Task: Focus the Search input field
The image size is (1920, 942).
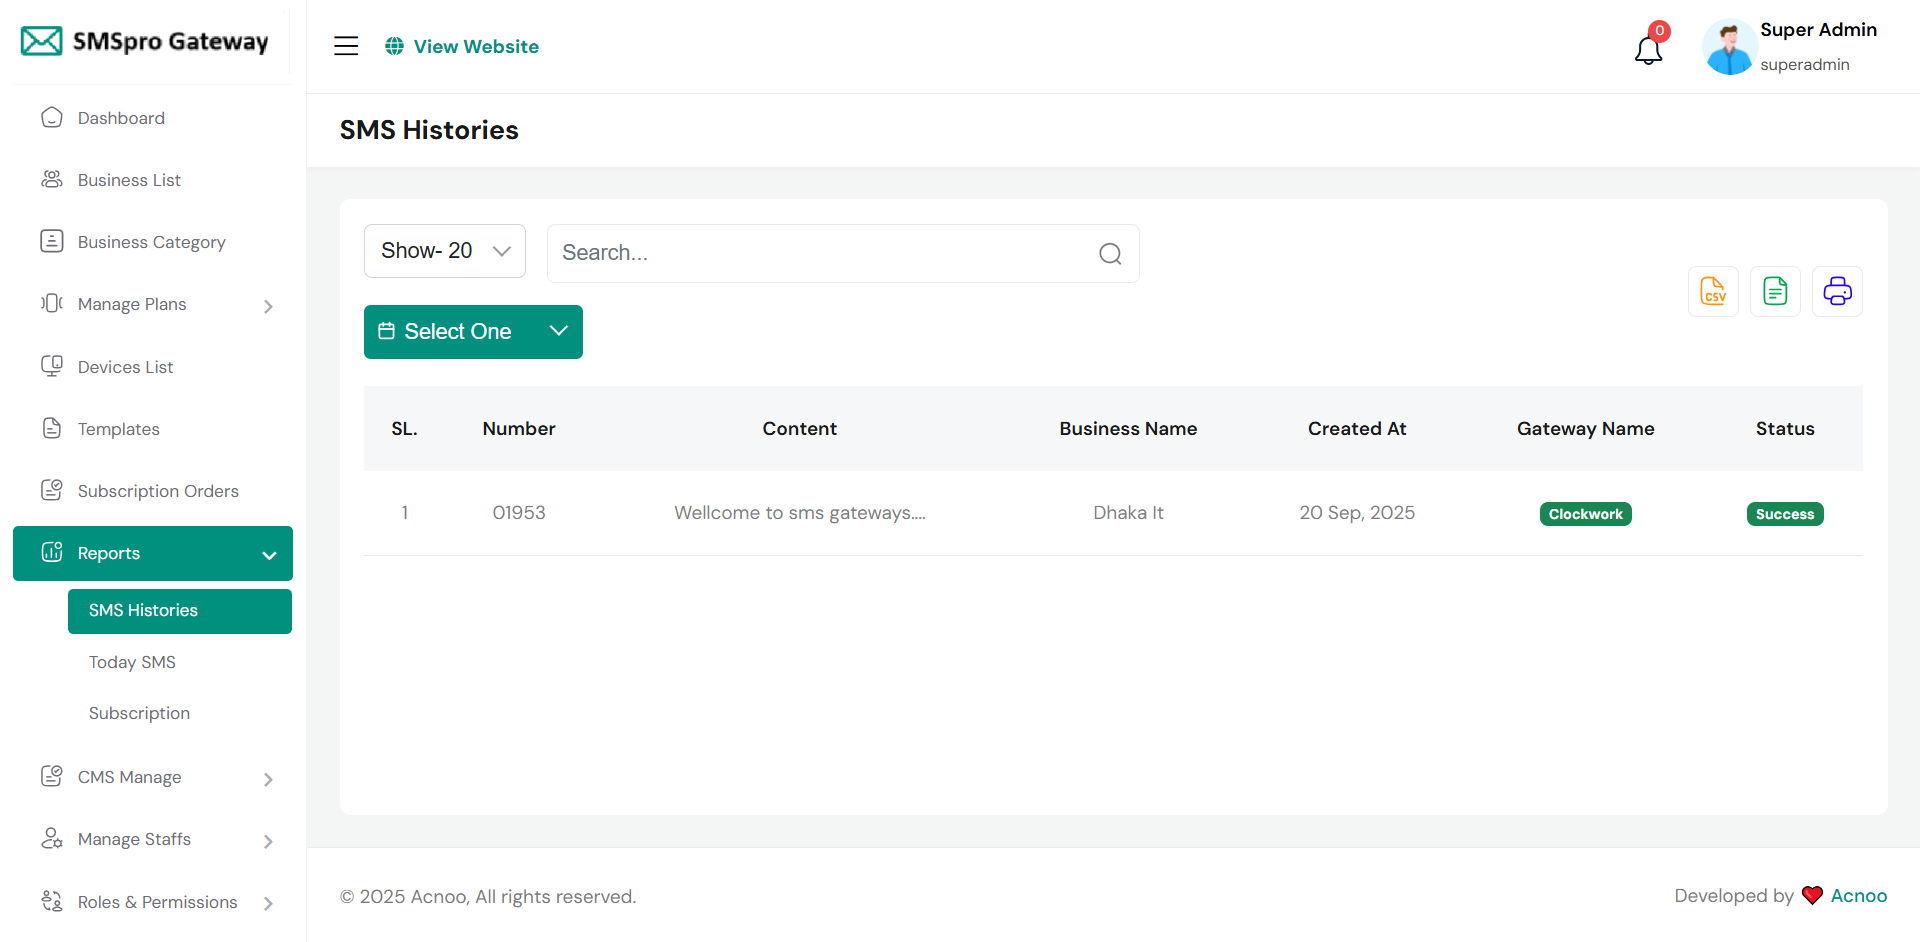Action: tap(820, 254)
